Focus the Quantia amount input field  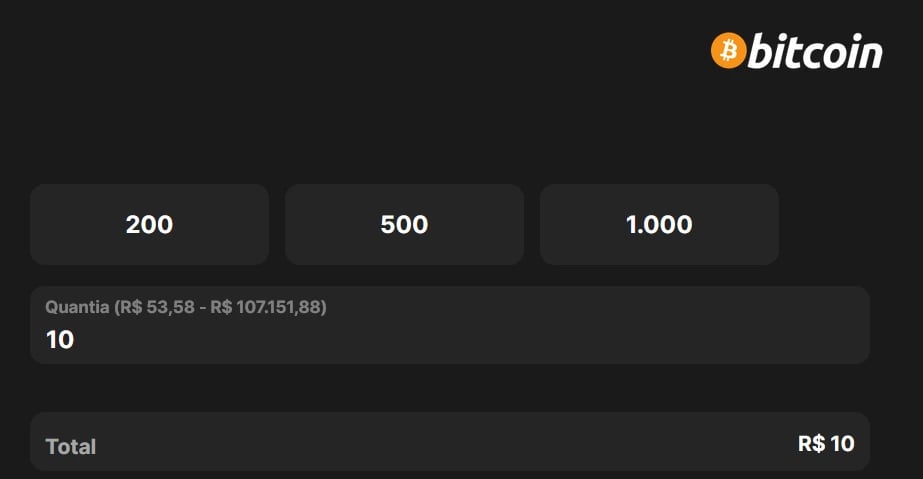click(x=450, y=325)
